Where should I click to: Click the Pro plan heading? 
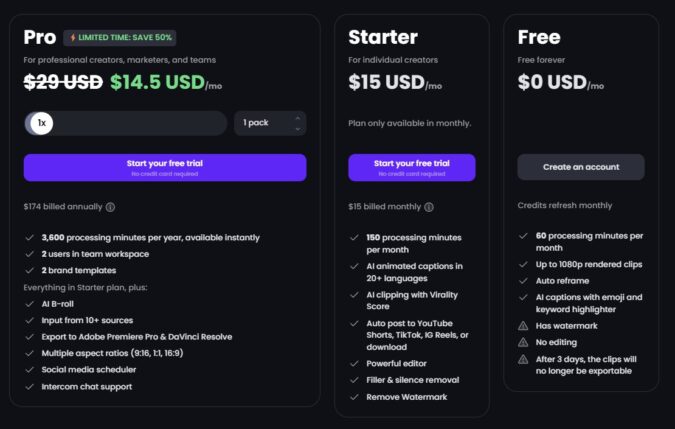[x=39, y=37]
